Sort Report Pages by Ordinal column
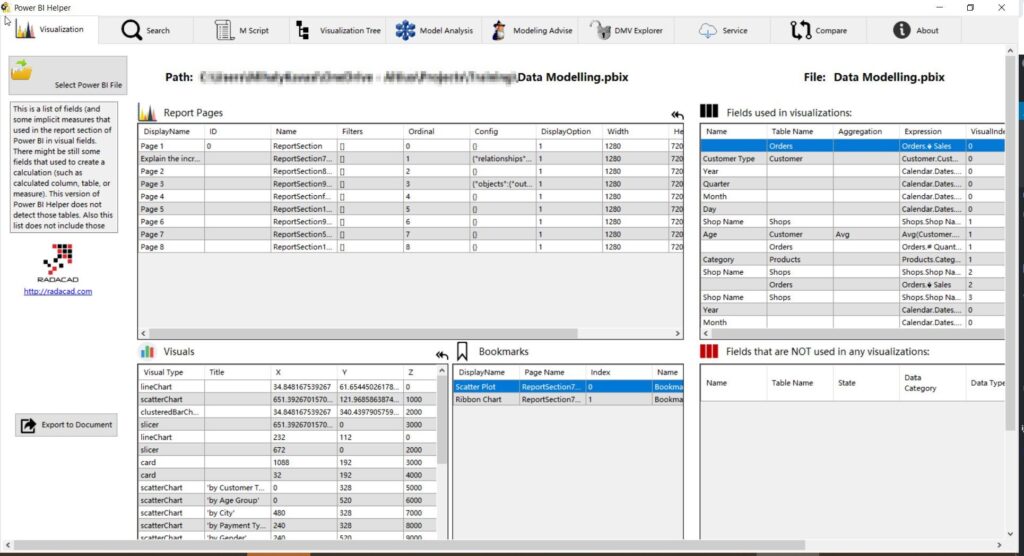 click(436, 131)
